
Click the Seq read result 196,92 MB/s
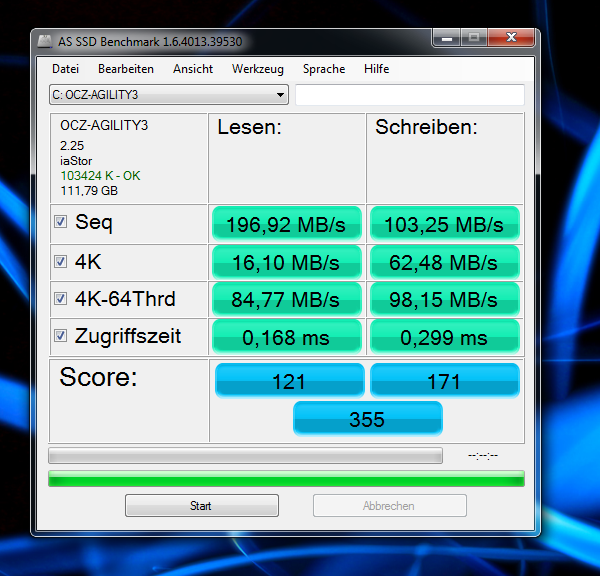(x=287, y=224)
